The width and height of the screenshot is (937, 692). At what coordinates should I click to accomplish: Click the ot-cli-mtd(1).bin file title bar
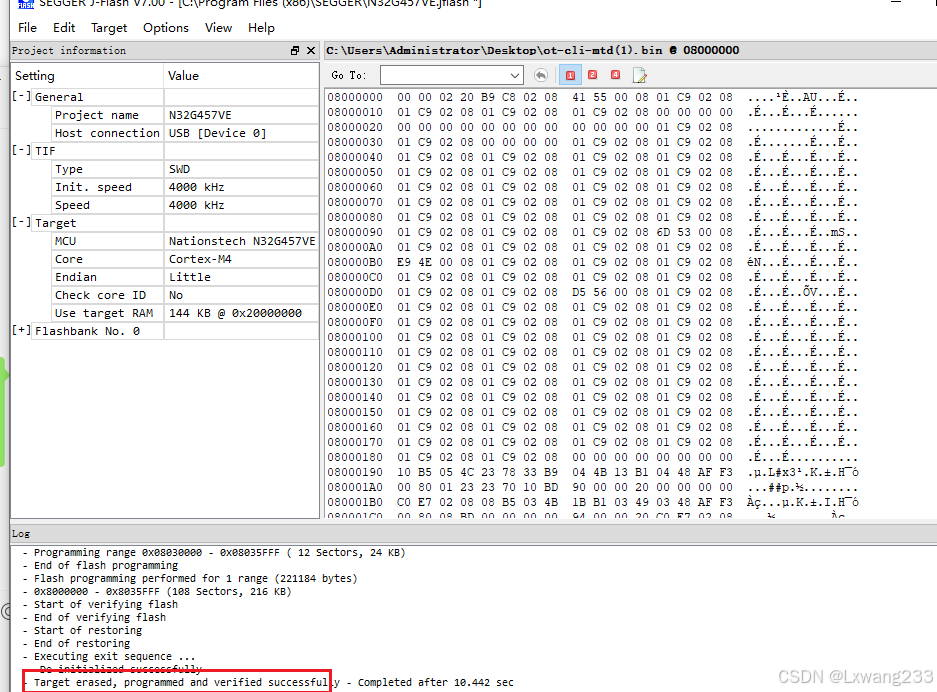pos(532,50)
